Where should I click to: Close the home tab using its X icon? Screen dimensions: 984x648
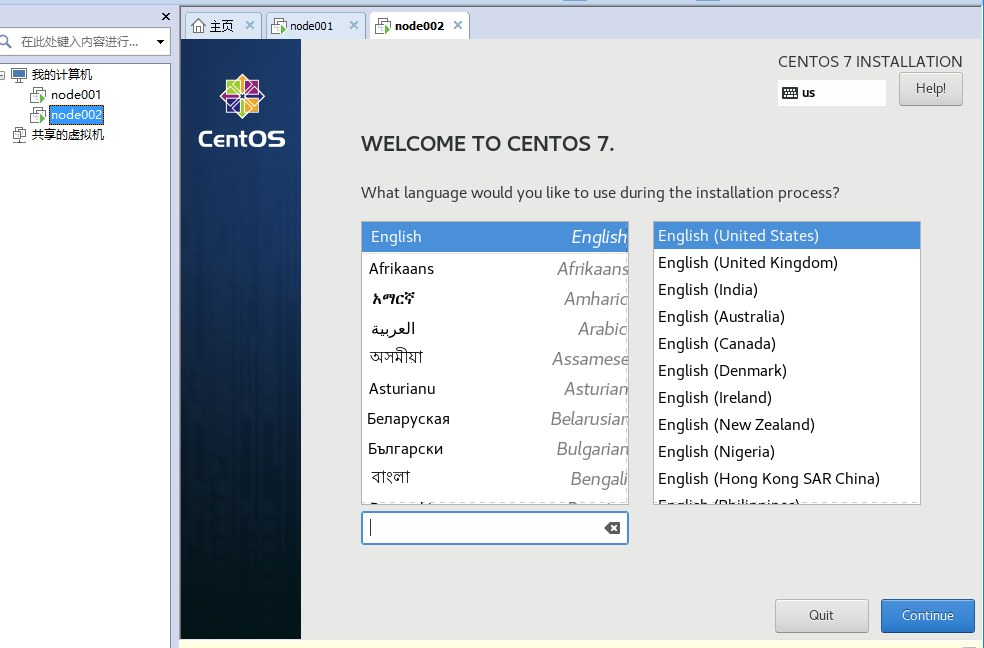248,26
